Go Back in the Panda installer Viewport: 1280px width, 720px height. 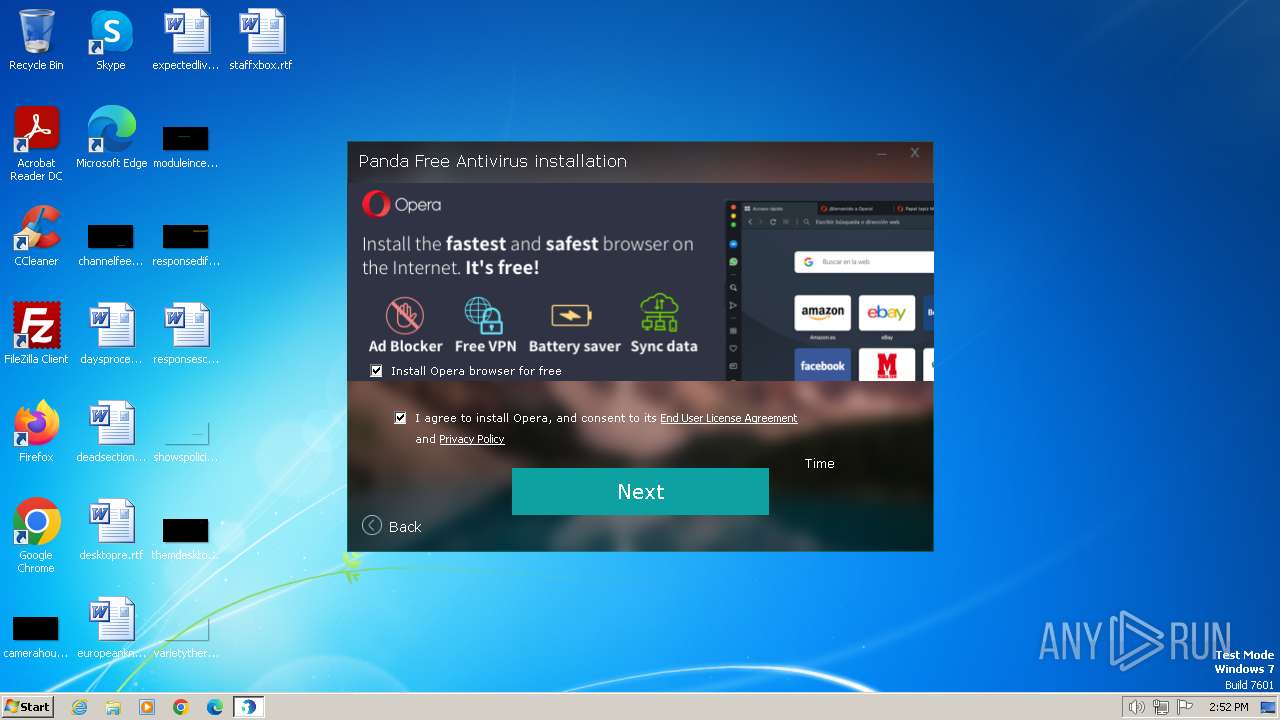point(392,526)
